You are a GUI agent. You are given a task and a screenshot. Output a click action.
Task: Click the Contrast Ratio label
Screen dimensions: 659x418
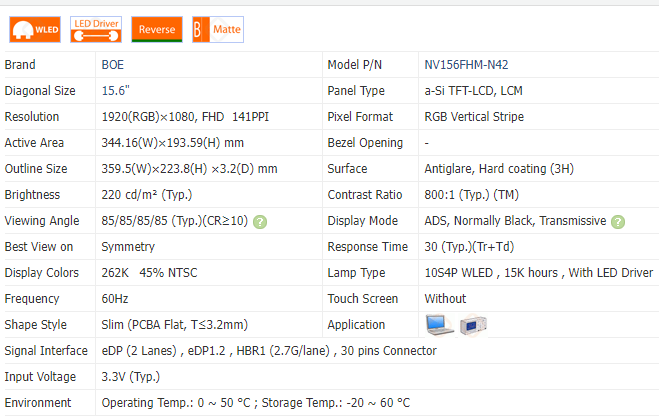pos(365,195)
